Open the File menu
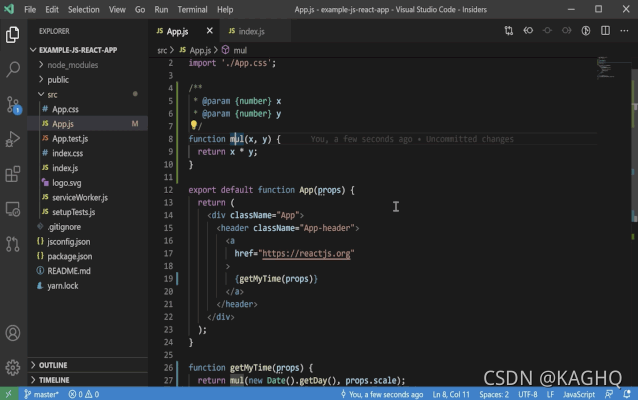 pos(30,9)
